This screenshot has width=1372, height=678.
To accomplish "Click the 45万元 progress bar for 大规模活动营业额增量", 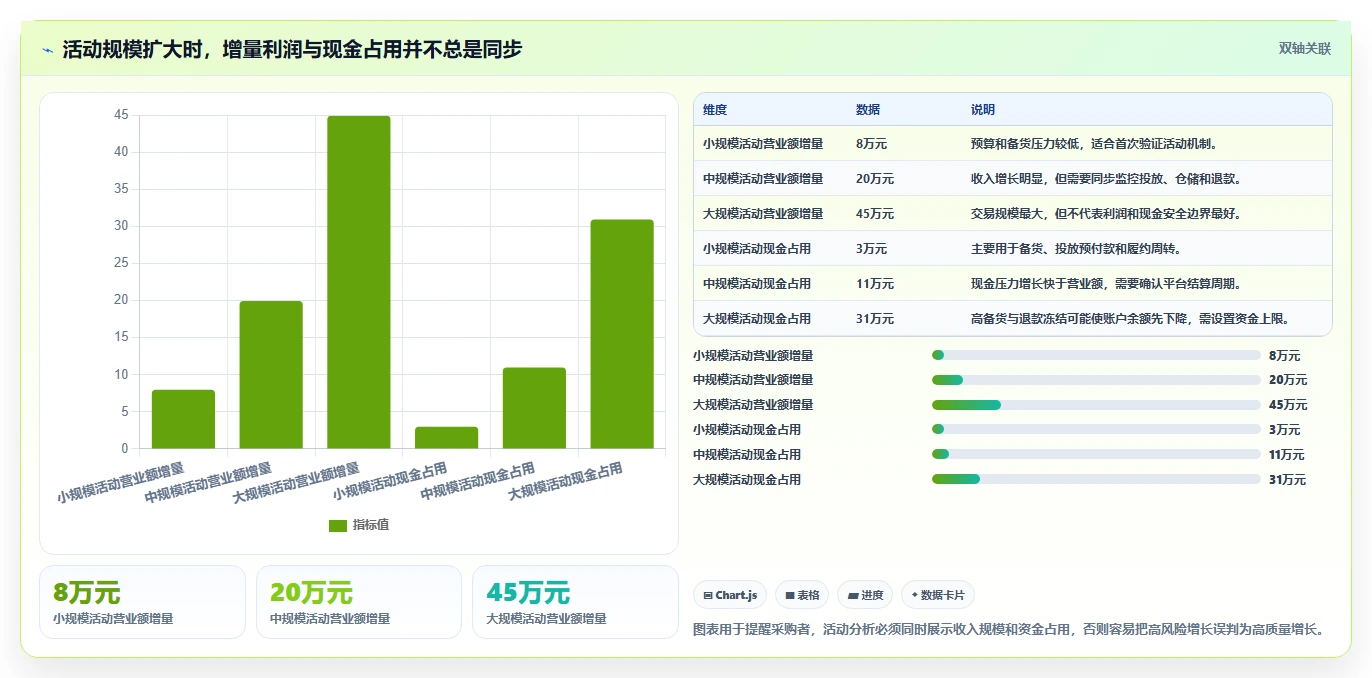I will pos(1096,405).
